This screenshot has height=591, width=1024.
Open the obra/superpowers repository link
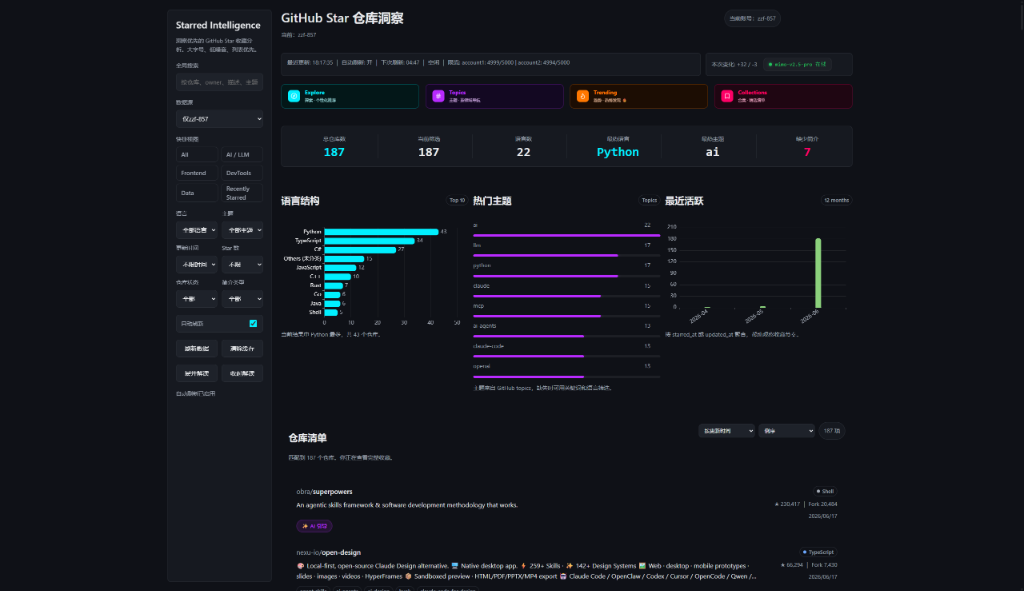click(x=324, y=491)
